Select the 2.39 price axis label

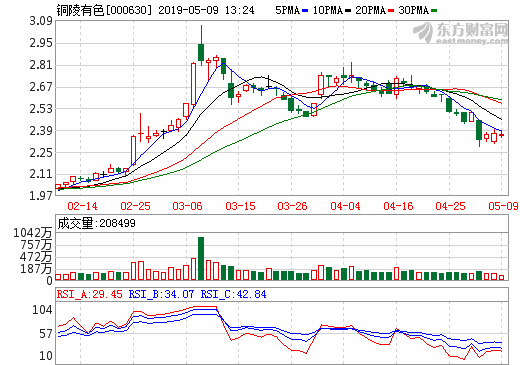pos(41,131)
